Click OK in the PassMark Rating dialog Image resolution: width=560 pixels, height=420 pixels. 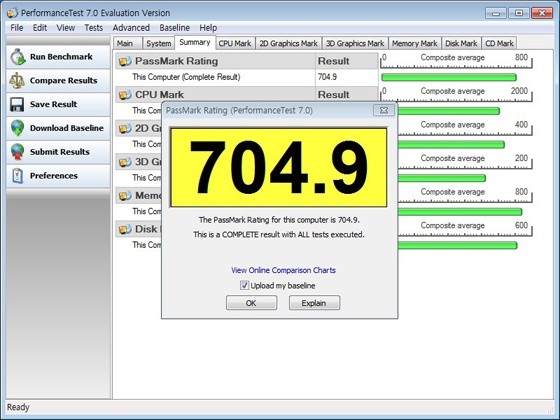251,303
